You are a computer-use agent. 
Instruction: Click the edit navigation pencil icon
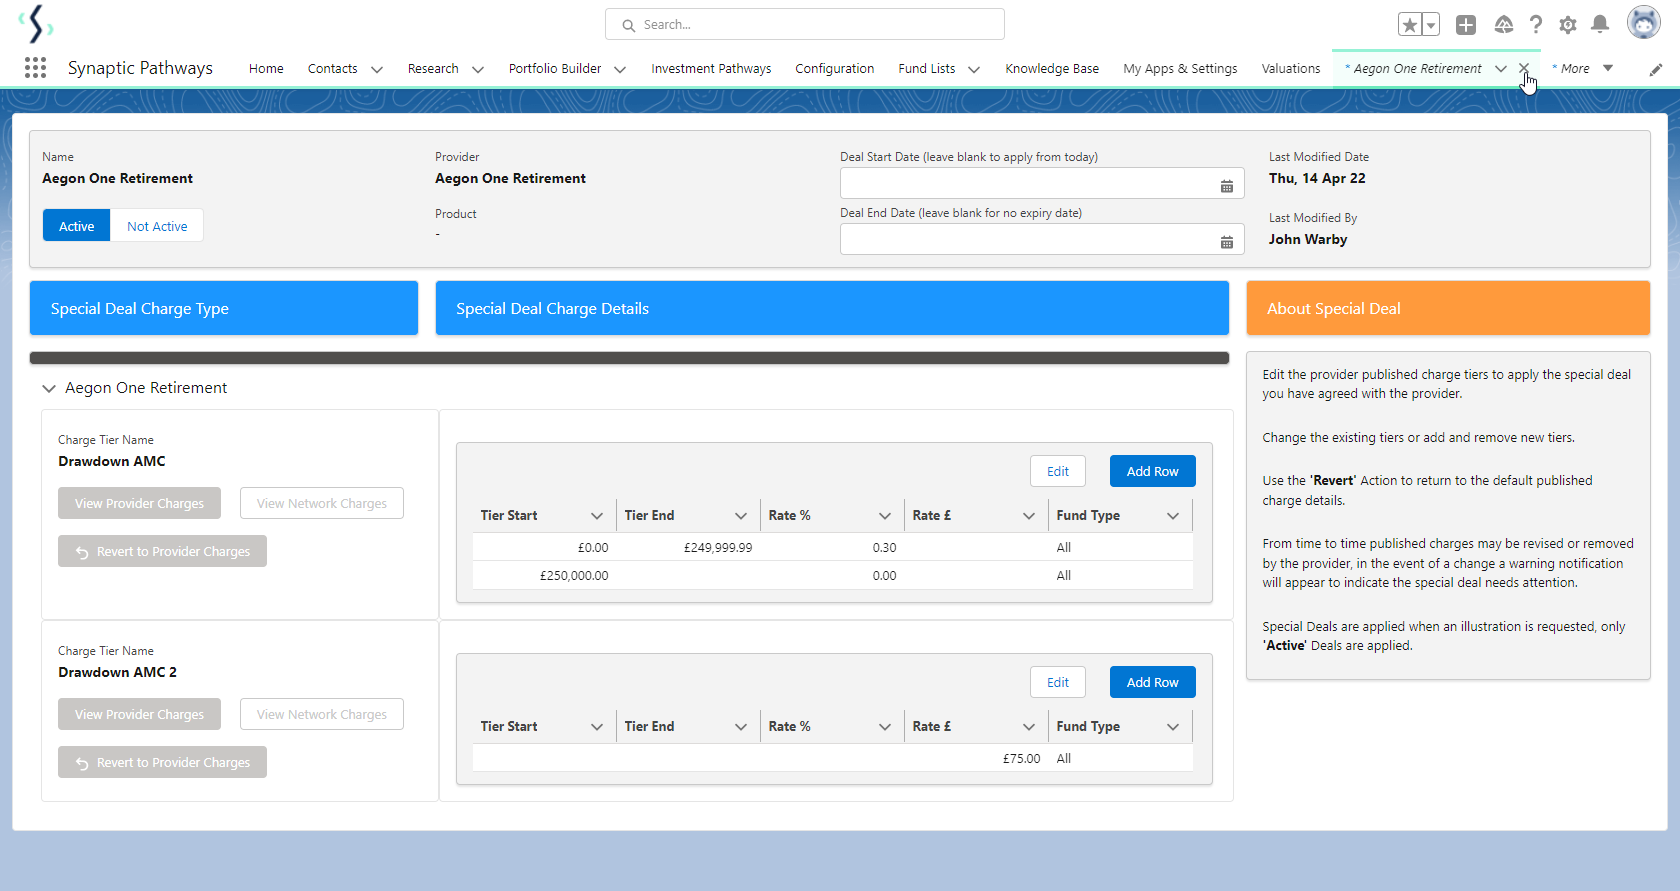tap(1656, 69)
